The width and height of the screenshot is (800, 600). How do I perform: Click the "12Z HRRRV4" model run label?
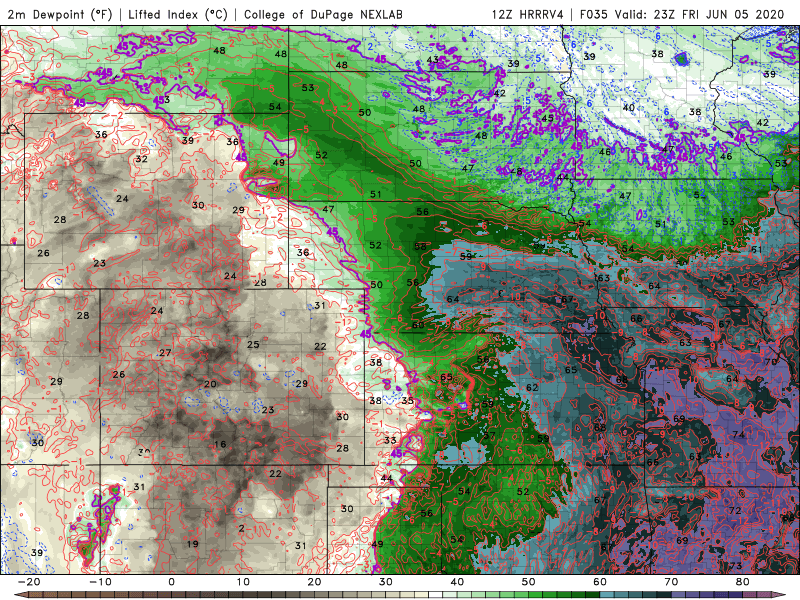(528, 14)
